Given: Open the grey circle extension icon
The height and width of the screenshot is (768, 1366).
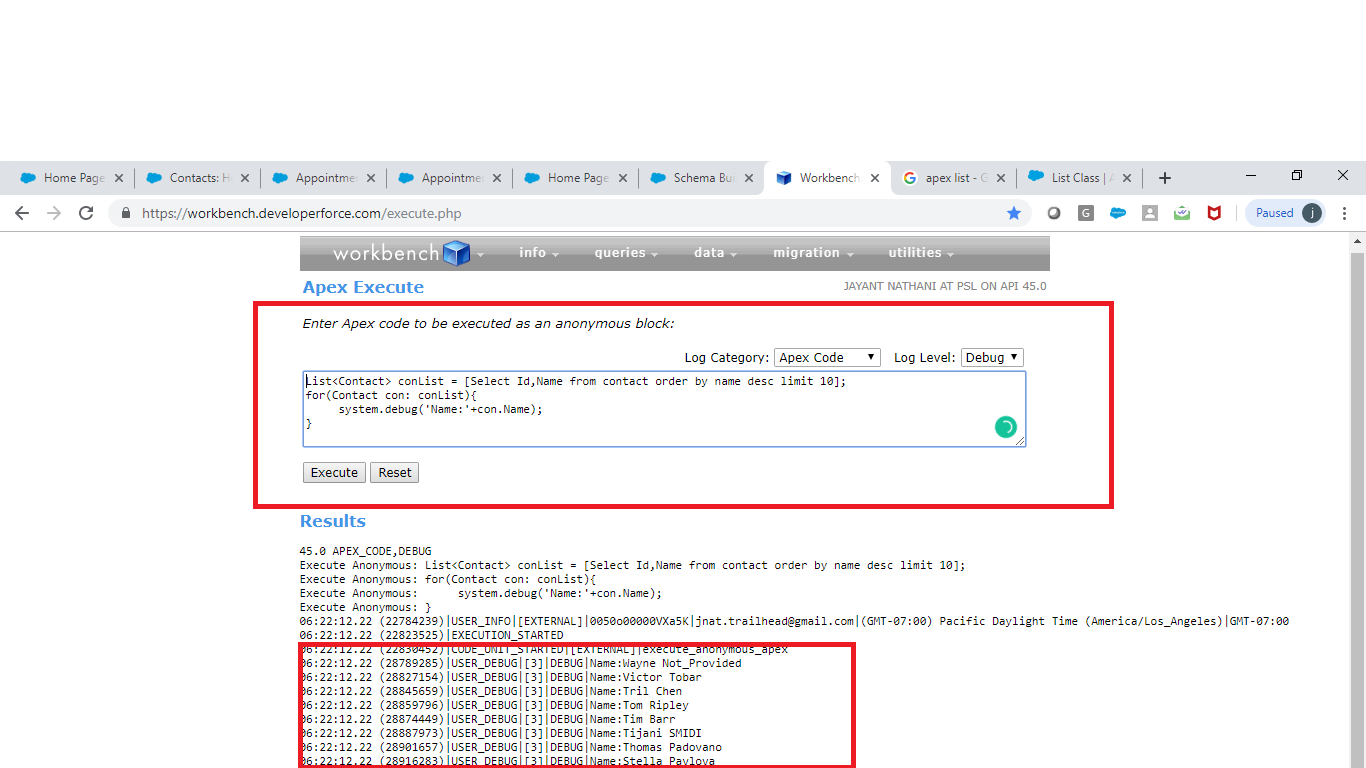Looking at the screenshot, I should click(1054, 213).
